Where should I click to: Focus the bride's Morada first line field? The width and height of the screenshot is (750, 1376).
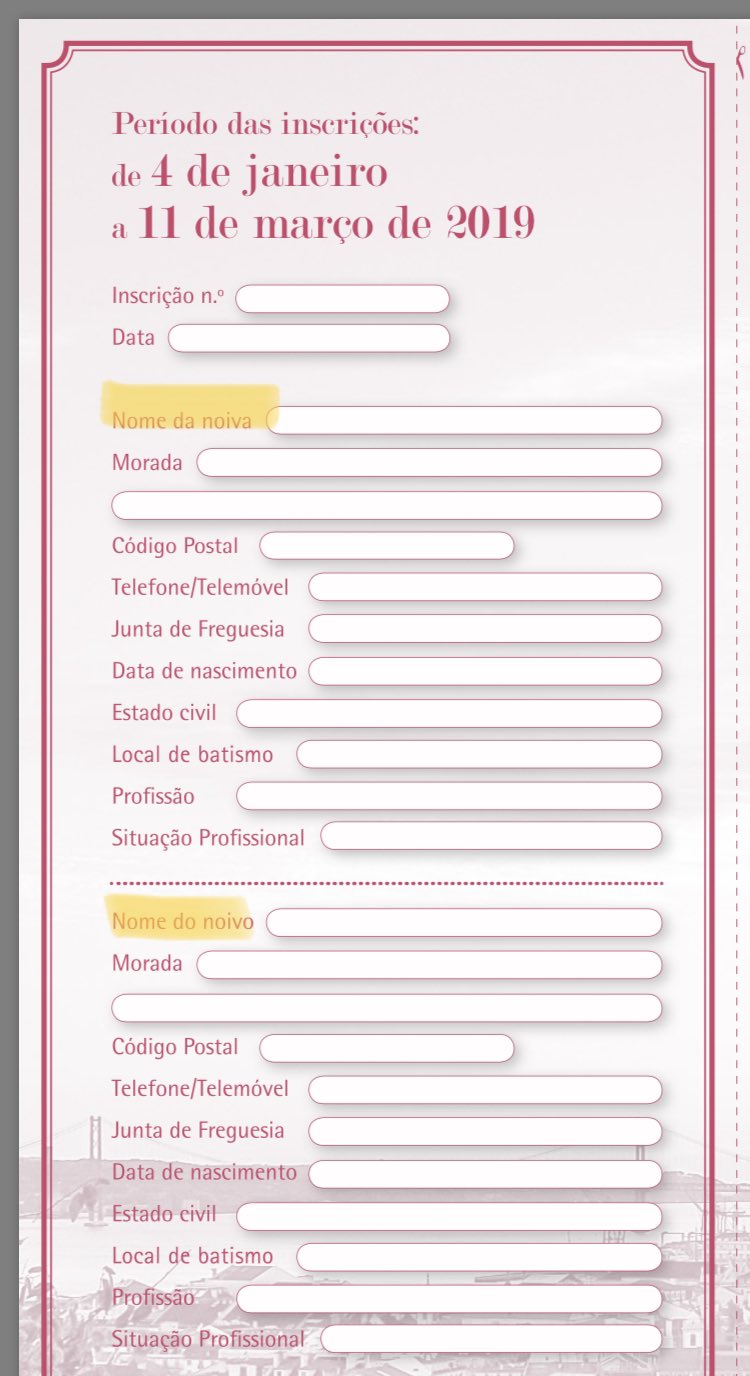click(429, 463)
